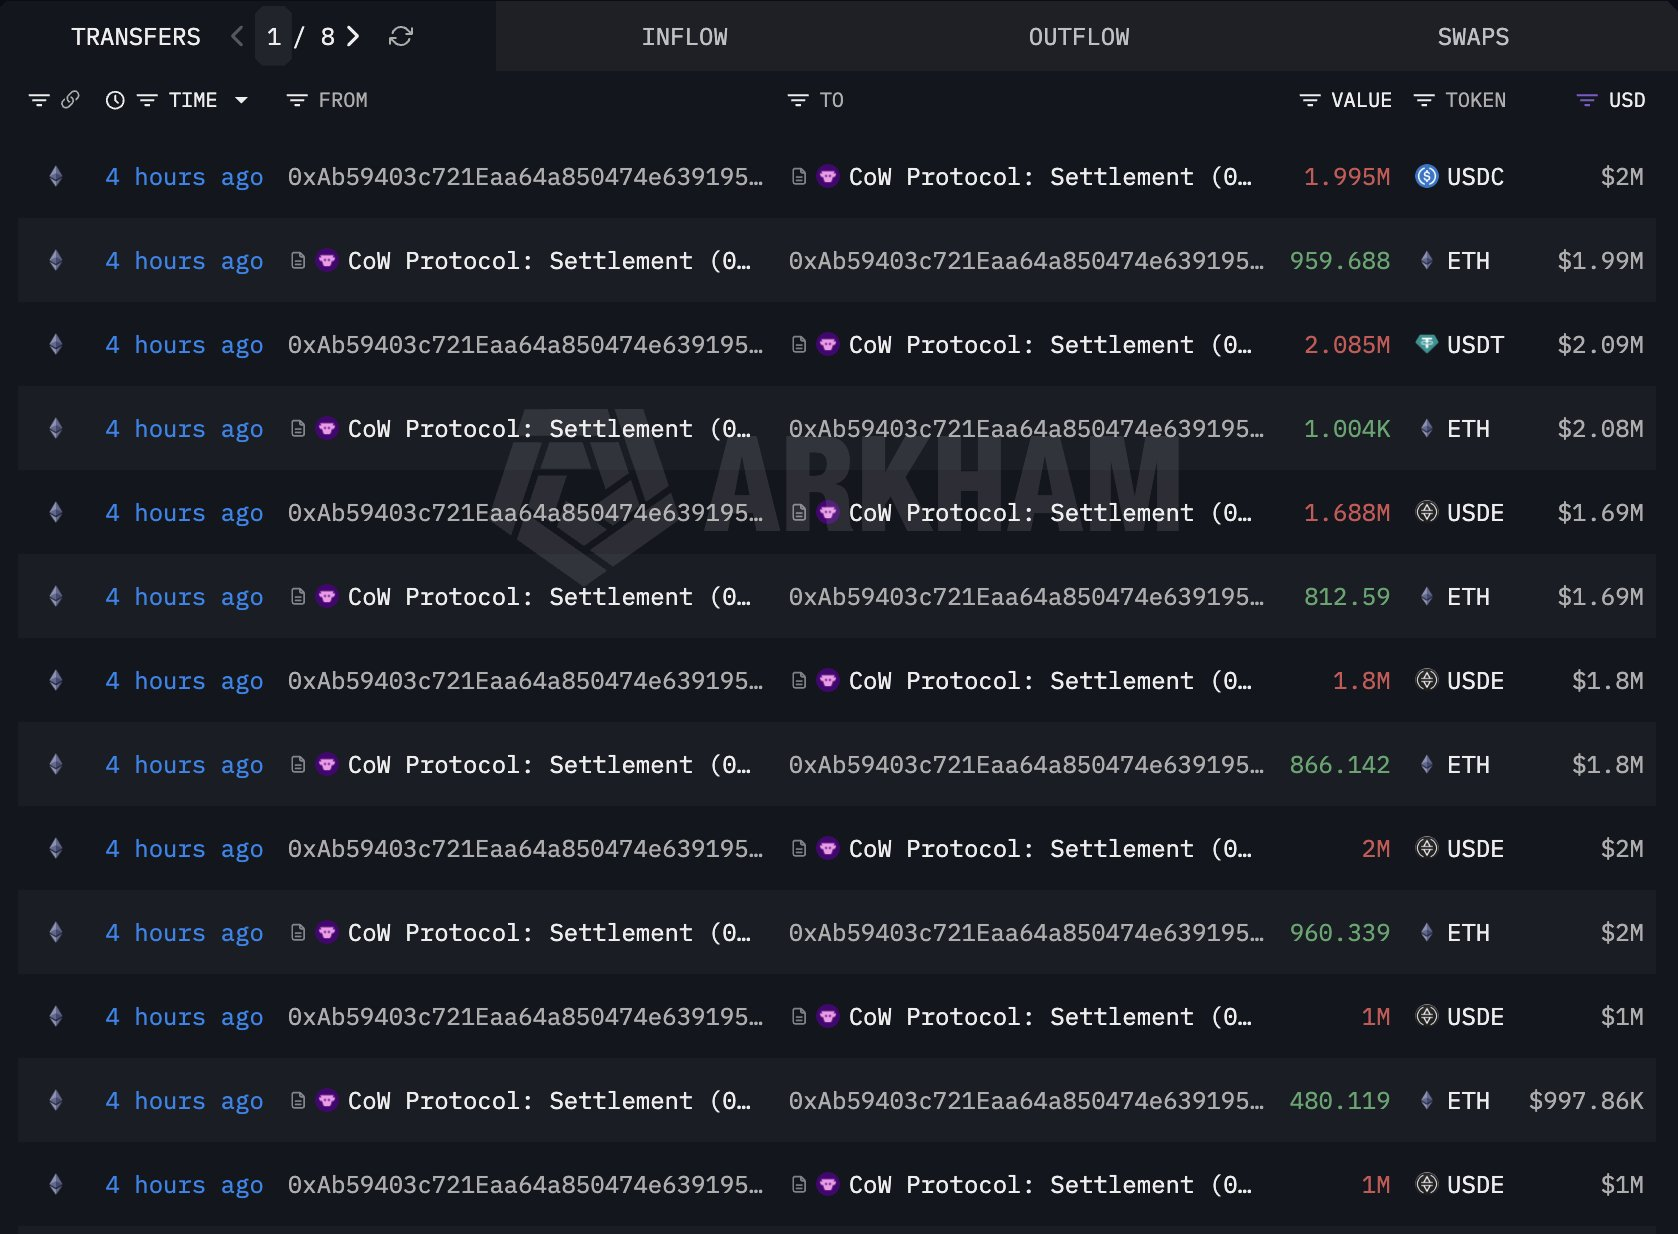Go to next transfers page
1678x1234 pixels.
pyautogui.click(x=353, y=37)
